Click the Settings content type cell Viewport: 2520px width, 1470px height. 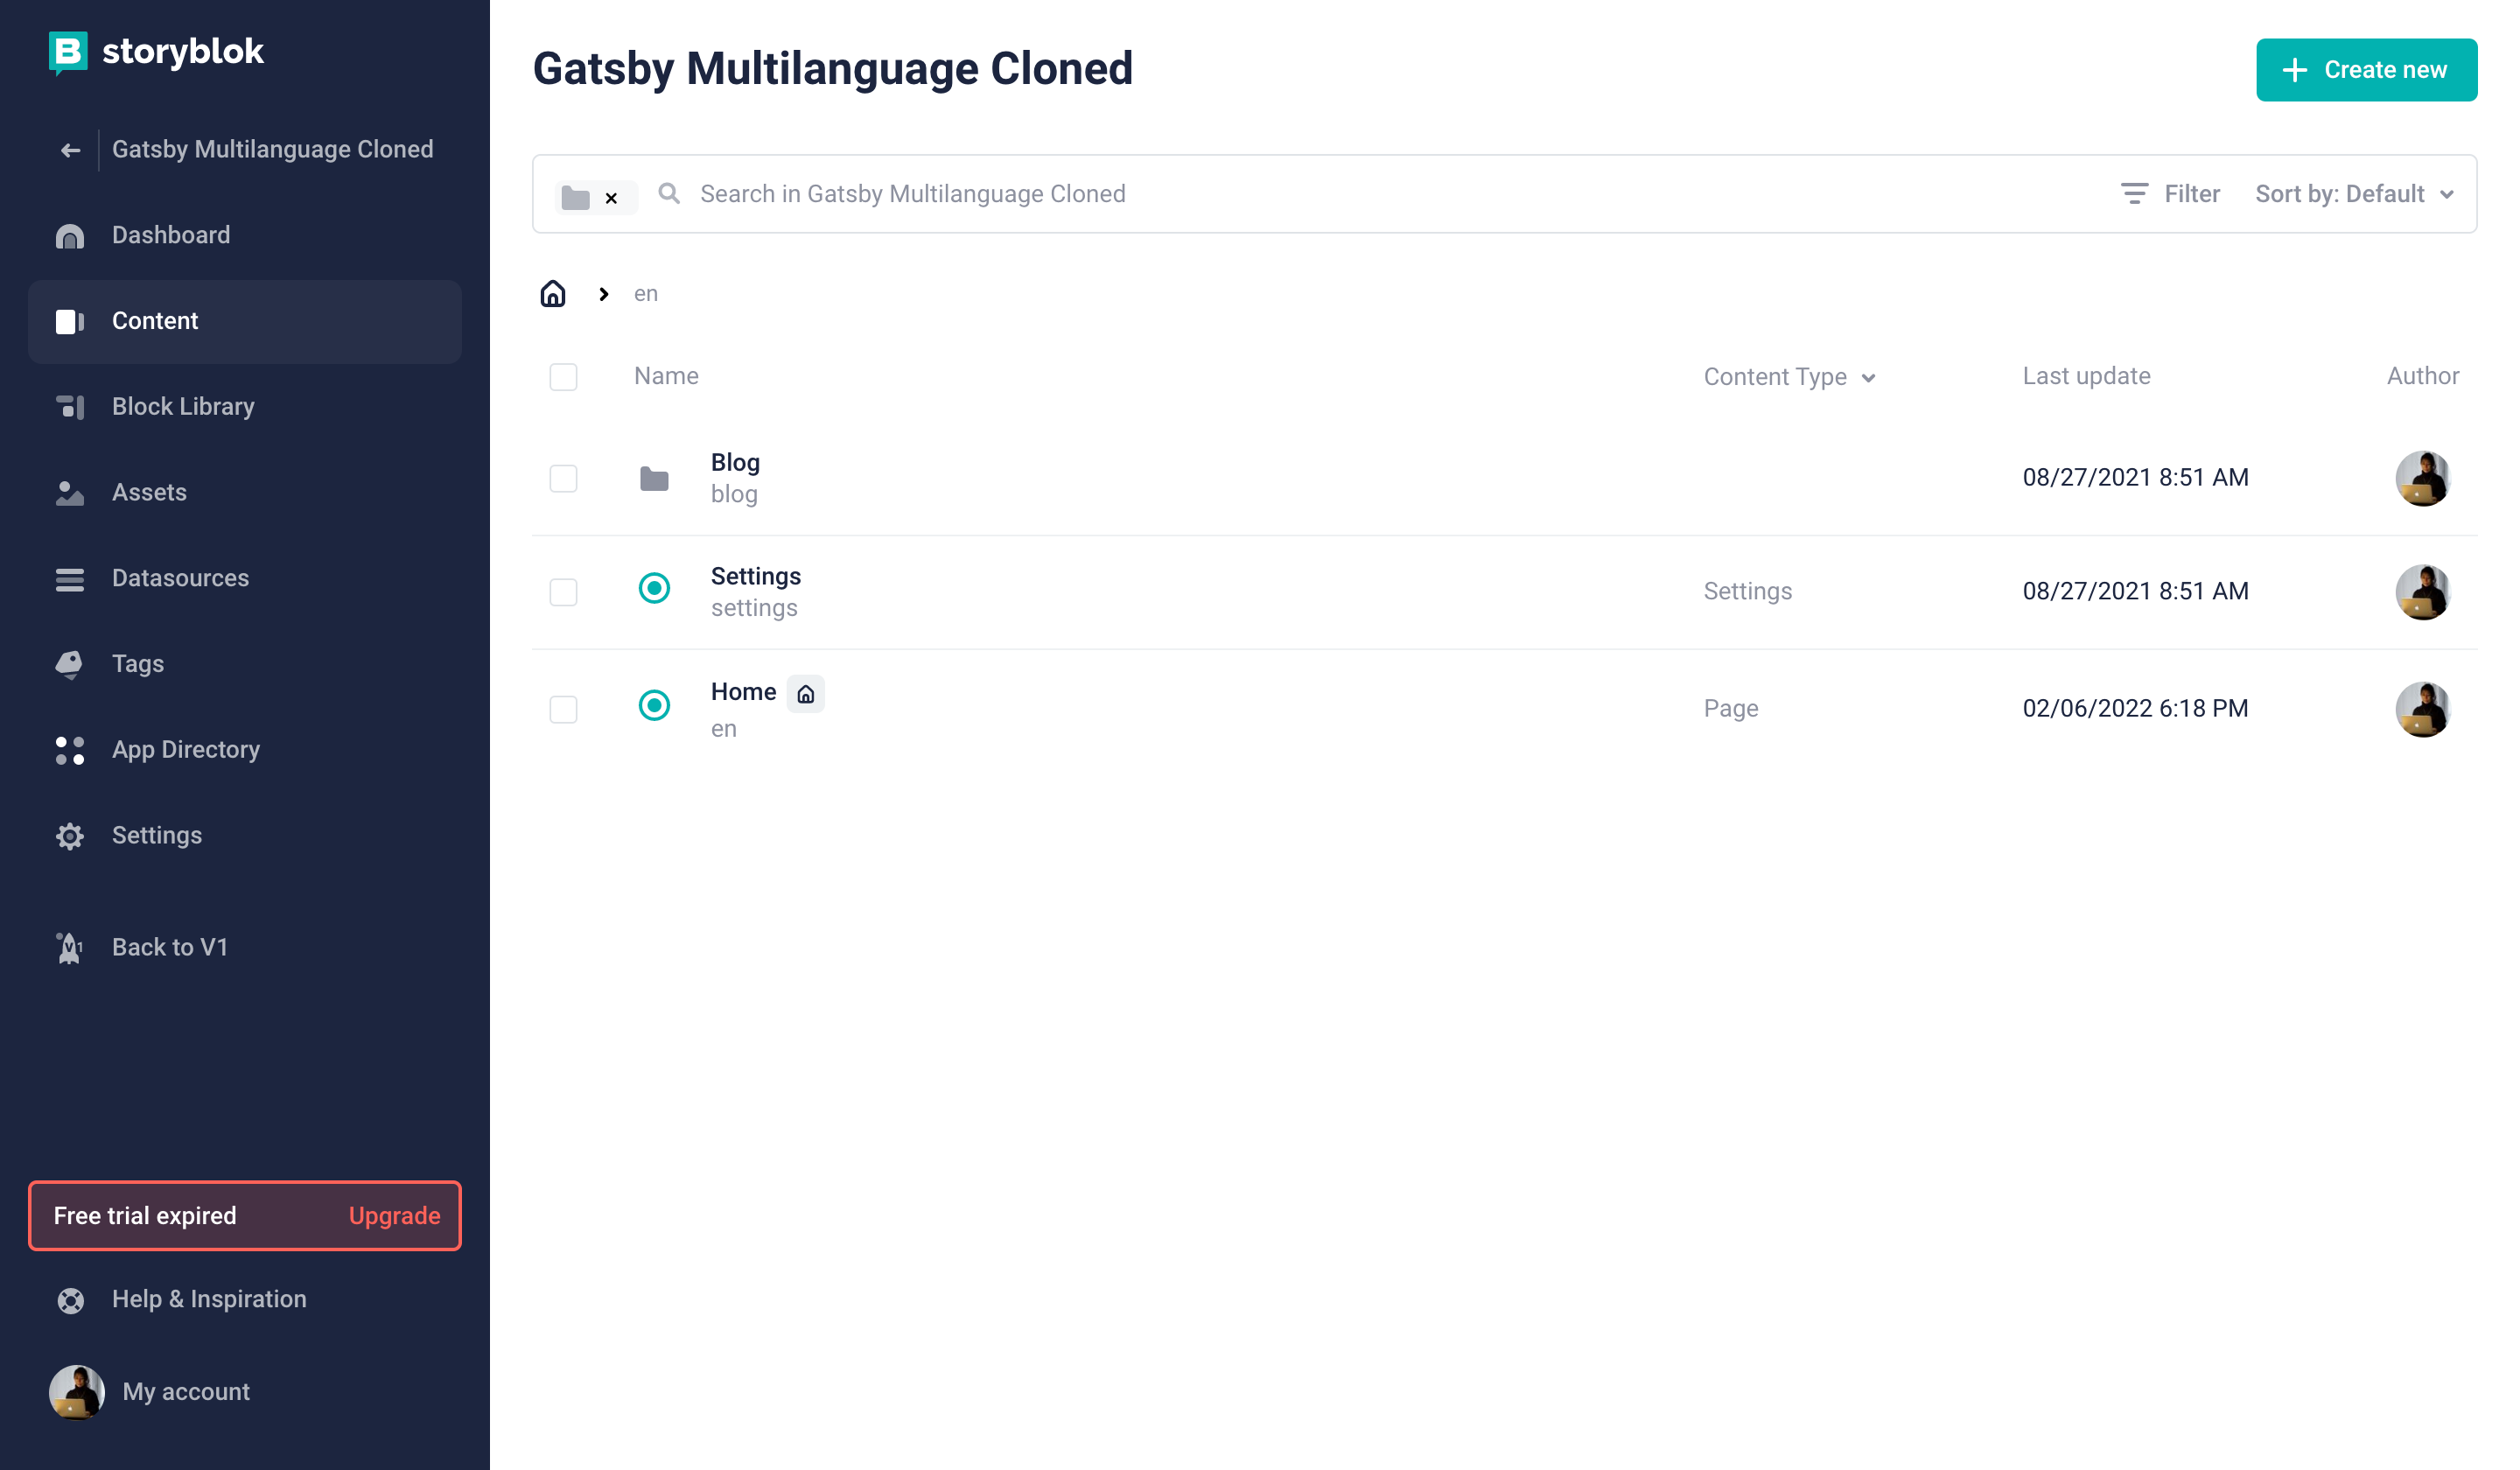coord(1747,592)
